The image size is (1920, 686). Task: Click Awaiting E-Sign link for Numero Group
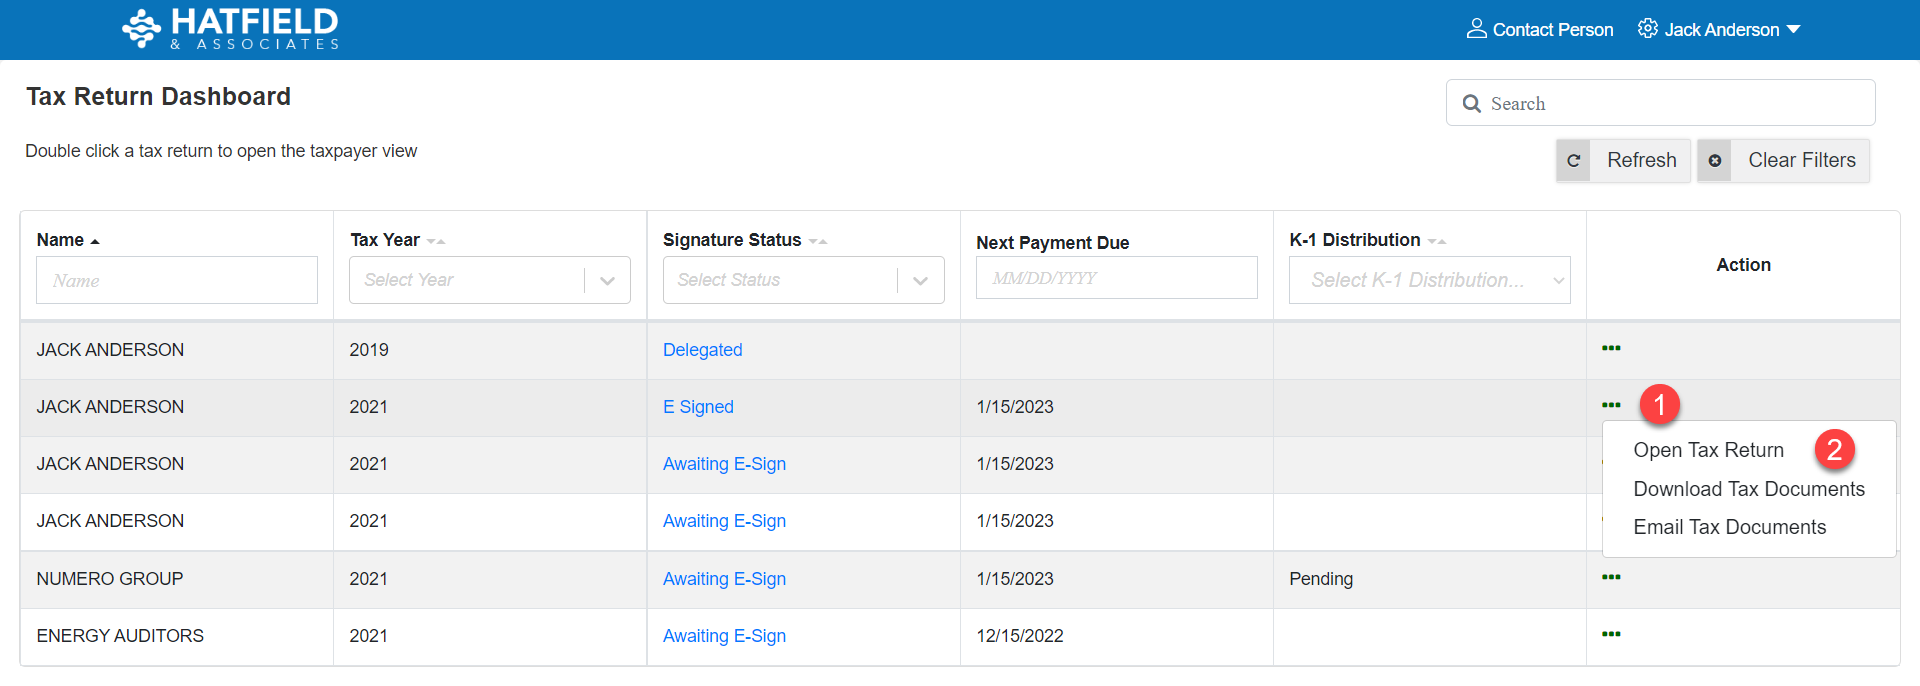(x=724, y=579)
